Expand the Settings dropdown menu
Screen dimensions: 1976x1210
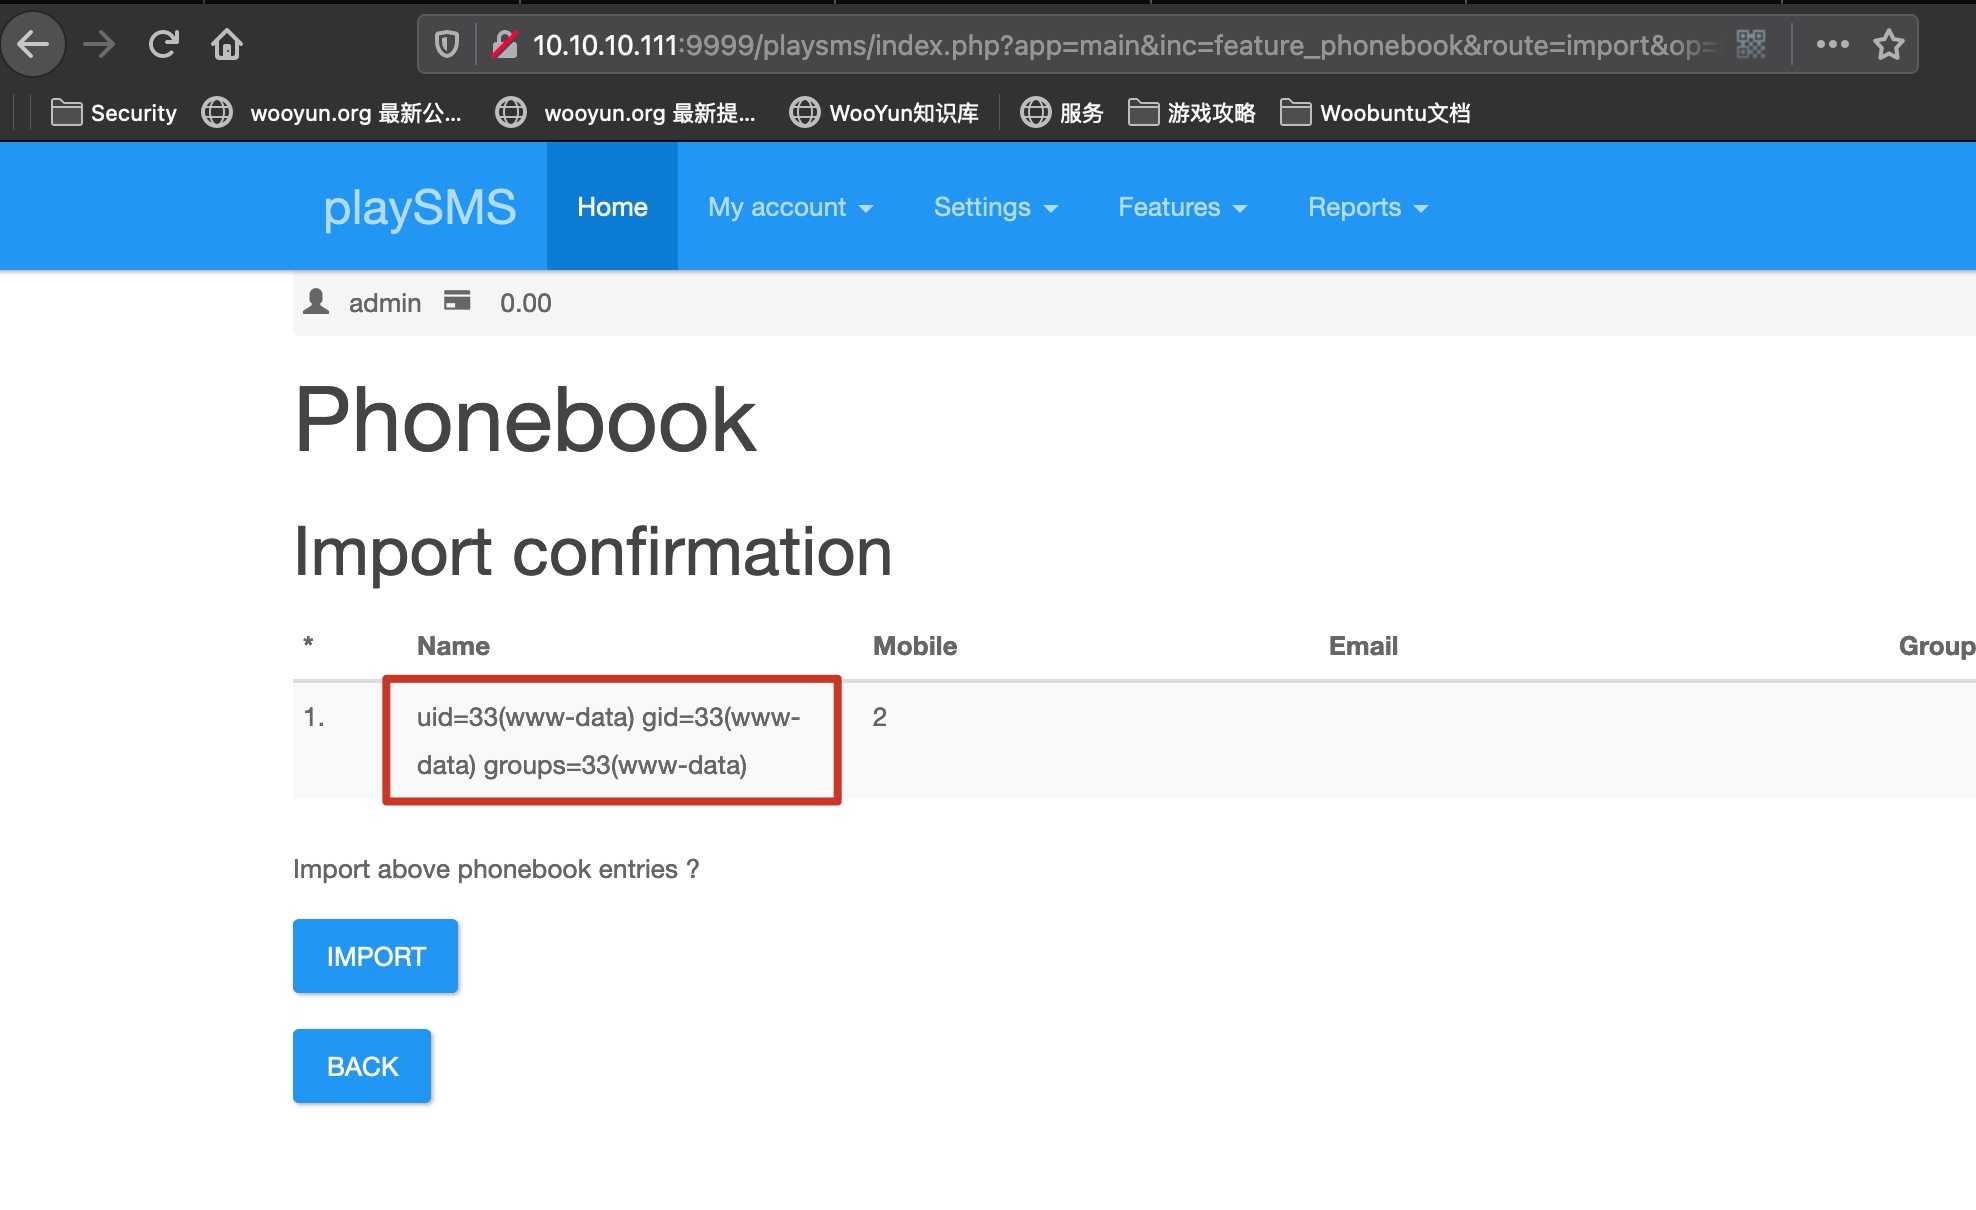click(995, 207)
